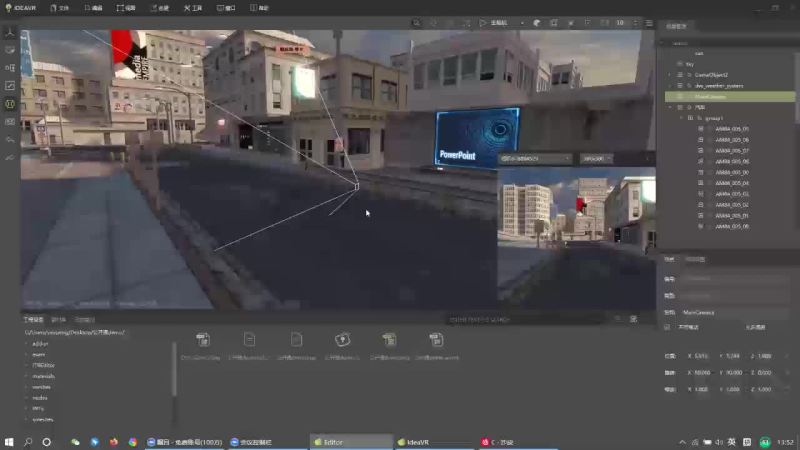Select mesh item AM84_005_02
Image resolution: width=800 pixels, height=450 pixels.
point(732,205)
